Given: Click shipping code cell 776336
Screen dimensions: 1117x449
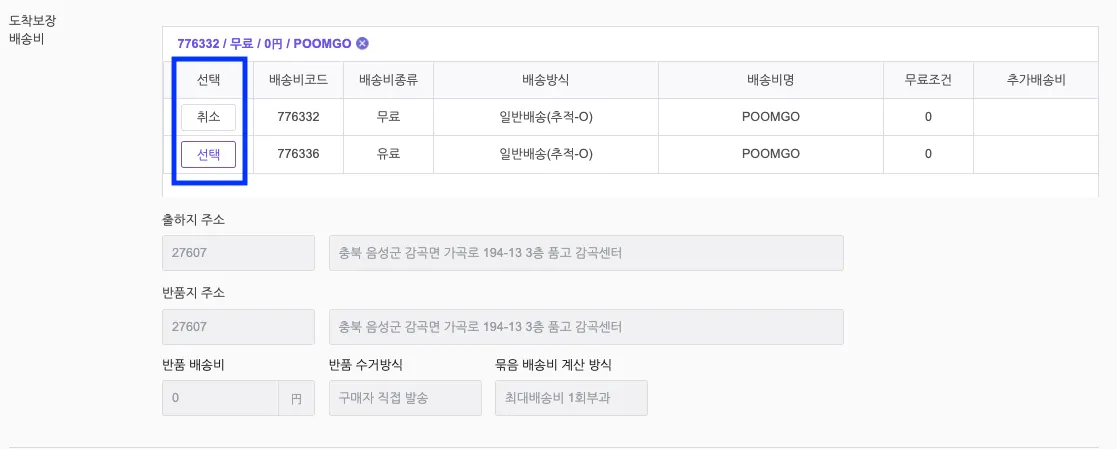Looking at the screenshot, I should pos(298,154).
